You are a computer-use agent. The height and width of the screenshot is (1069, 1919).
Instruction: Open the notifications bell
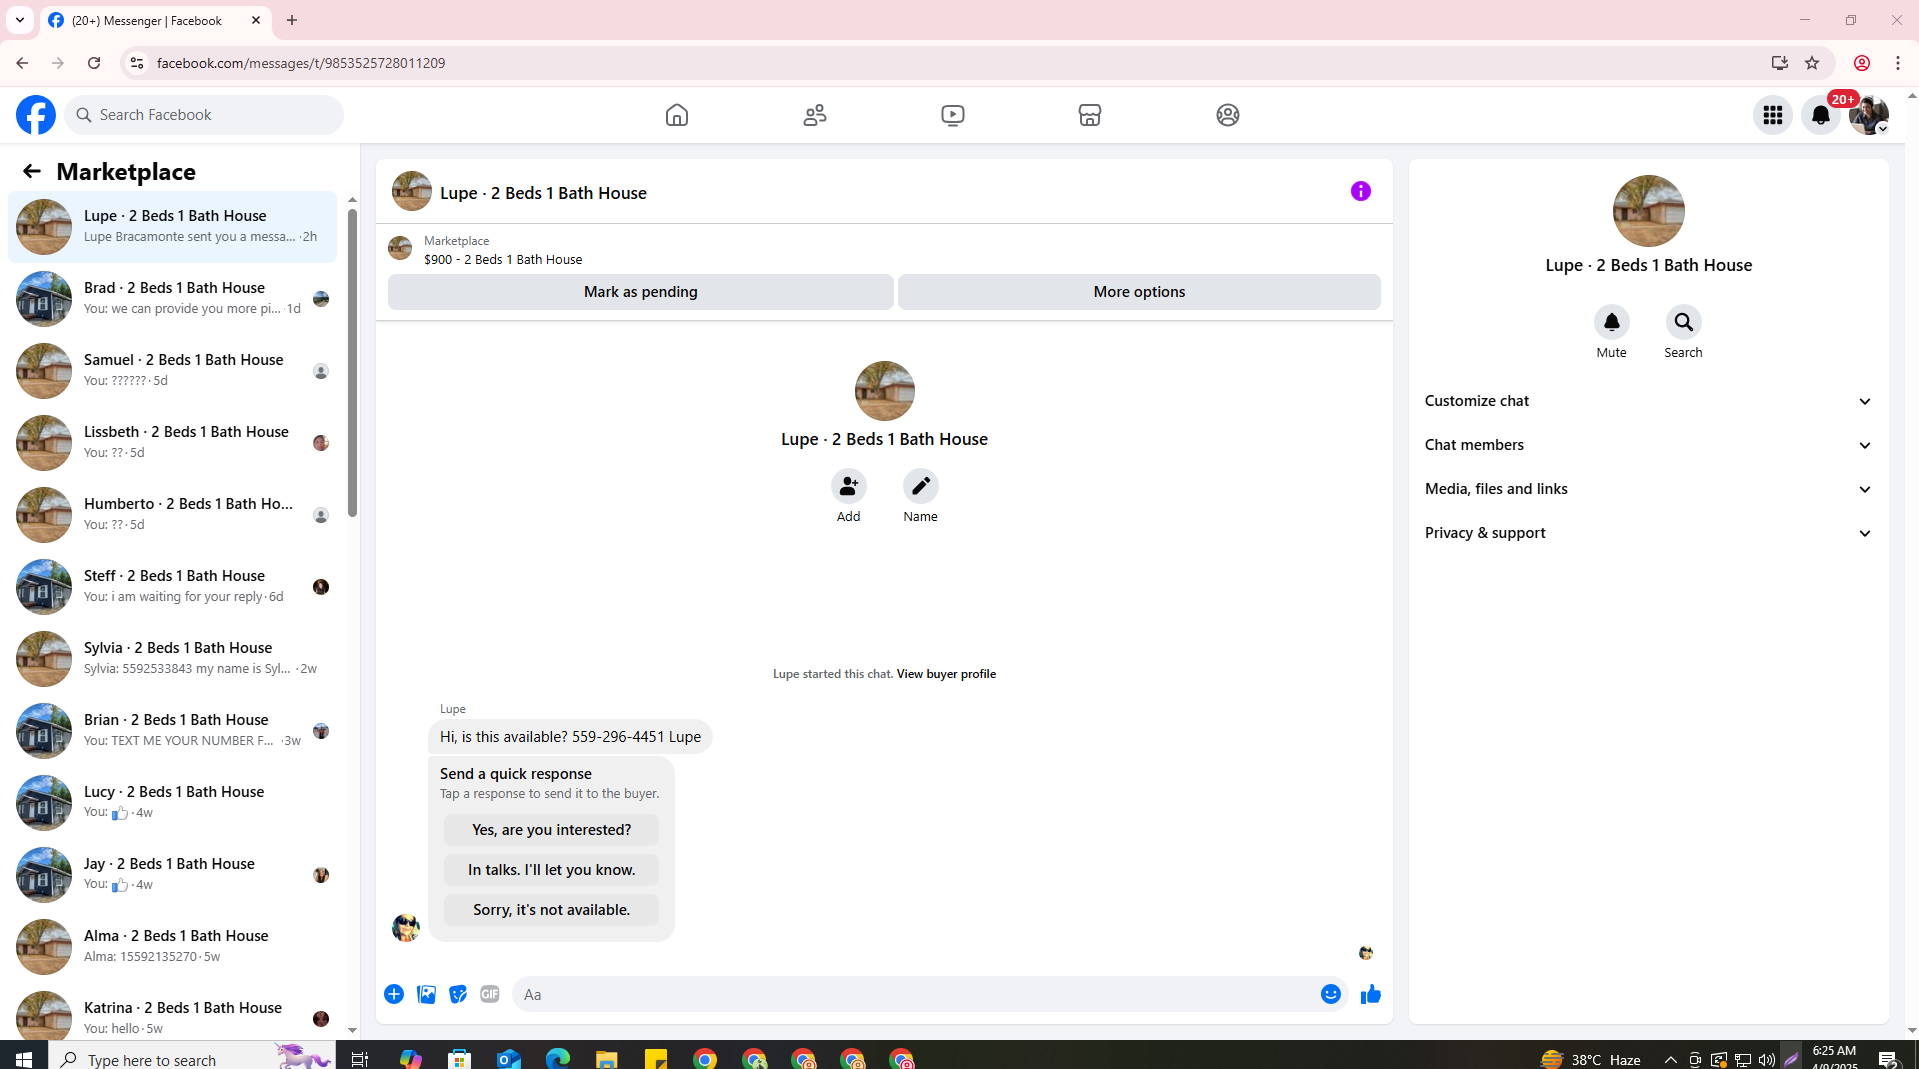[1821, 115]
